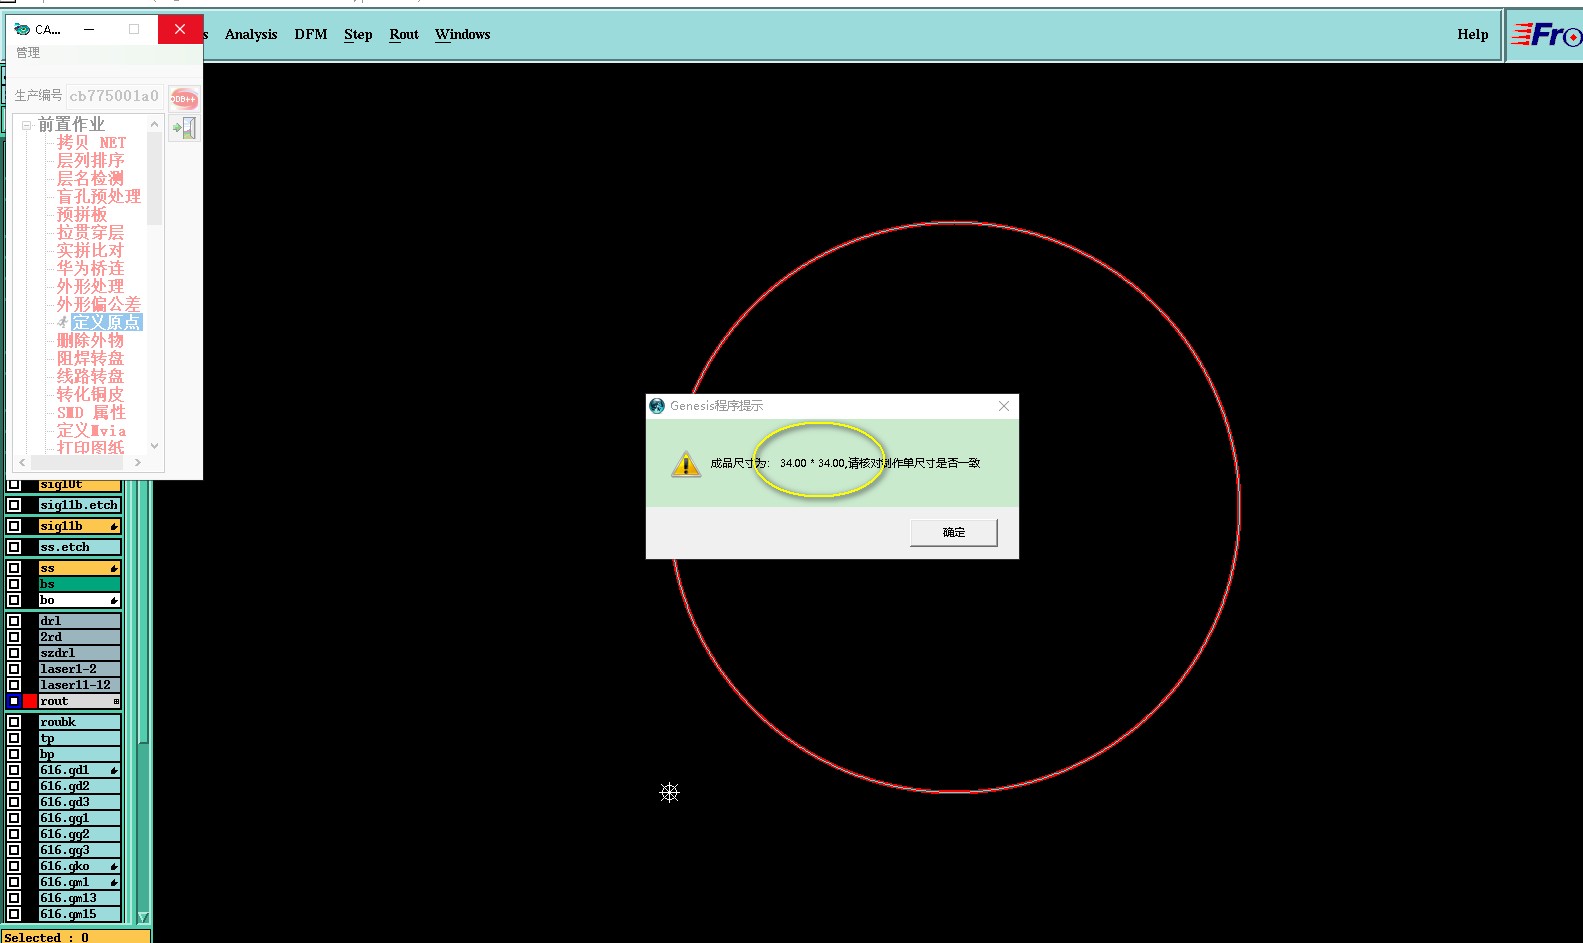Open the Step menu
Image resolution: width=1583 pixels, height=943 pixels.
(x=358, y=34)
